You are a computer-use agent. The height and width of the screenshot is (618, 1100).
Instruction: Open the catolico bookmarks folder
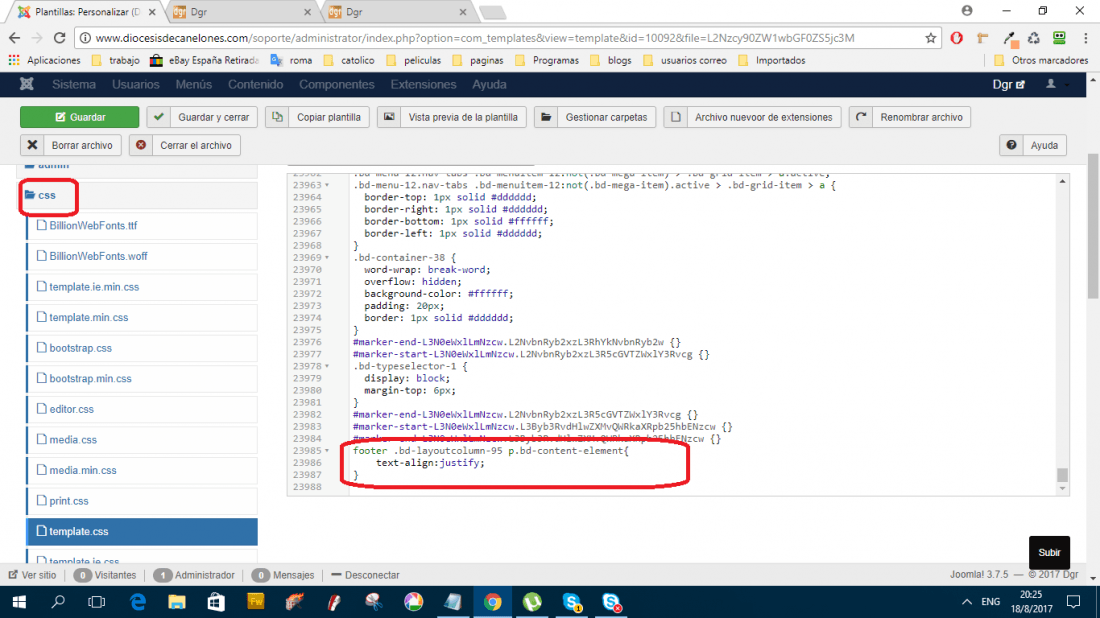point(349,60)
